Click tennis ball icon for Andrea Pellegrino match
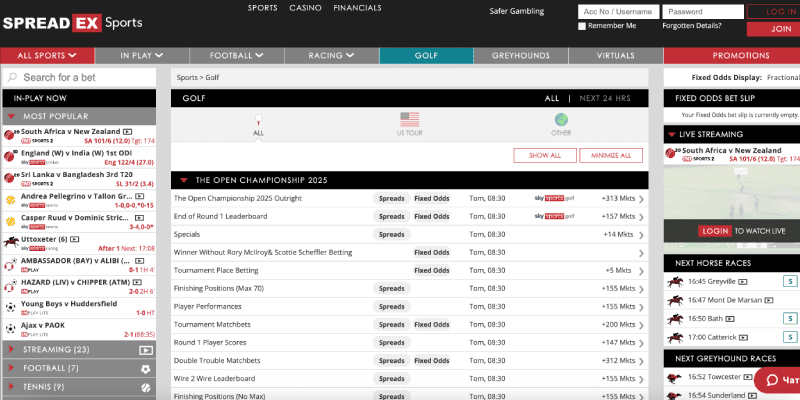This screenshot has width=800, height=400. pos(10,199)
